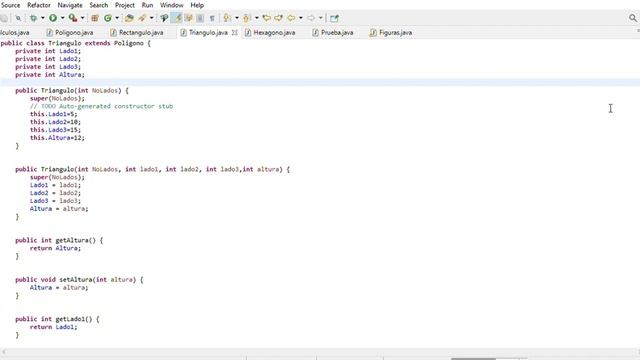Open the Run menu

click(147, 5)
